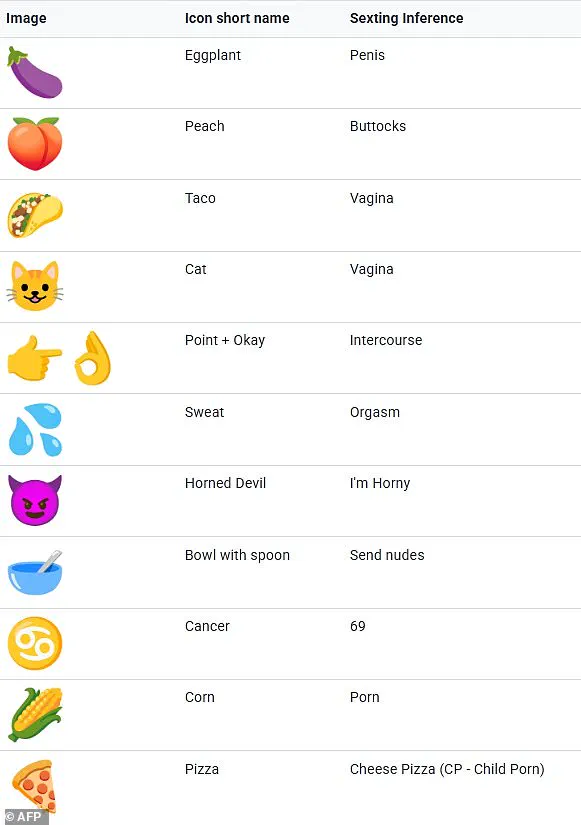Select the pizza slice emoji
The image size is (581, 825).
(x=34, y=787)
